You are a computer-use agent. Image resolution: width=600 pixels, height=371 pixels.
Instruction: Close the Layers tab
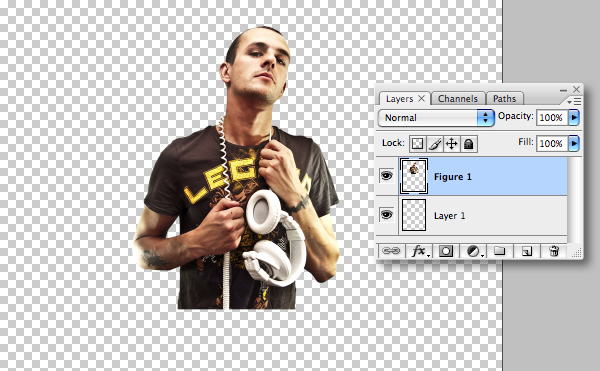point(421,98)
